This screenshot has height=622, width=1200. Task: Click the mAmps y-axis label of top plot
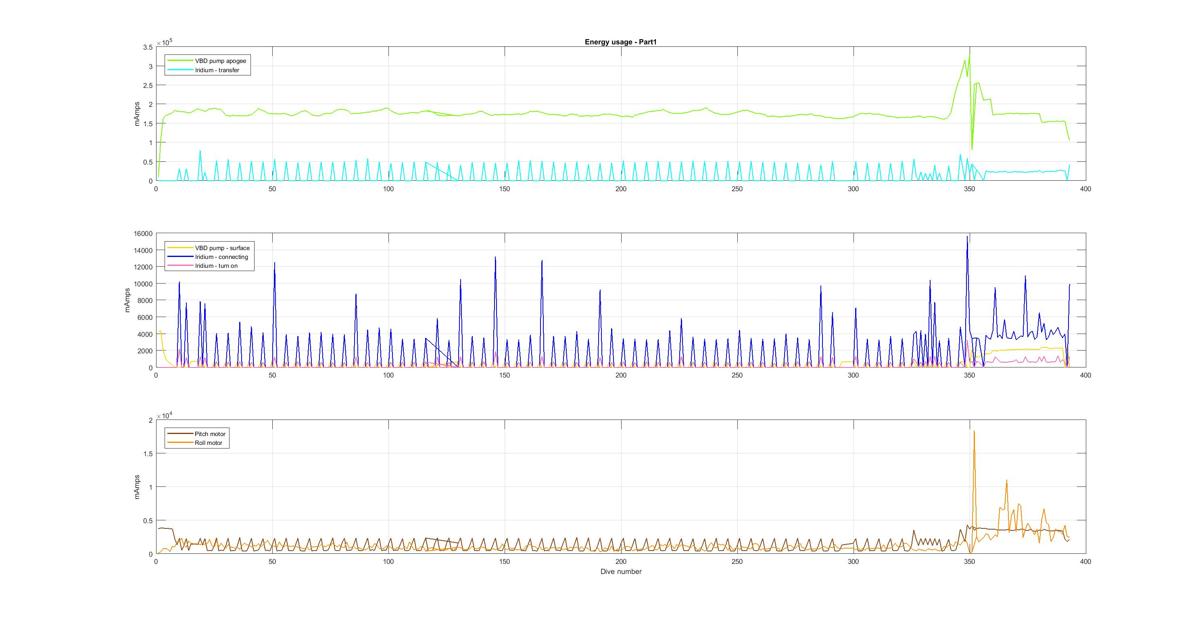[138, 114]
